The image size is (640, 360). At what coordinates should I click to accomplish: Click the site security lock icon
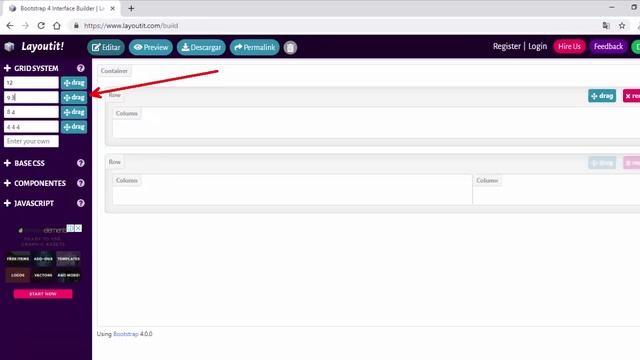click(x=76, y=26)
